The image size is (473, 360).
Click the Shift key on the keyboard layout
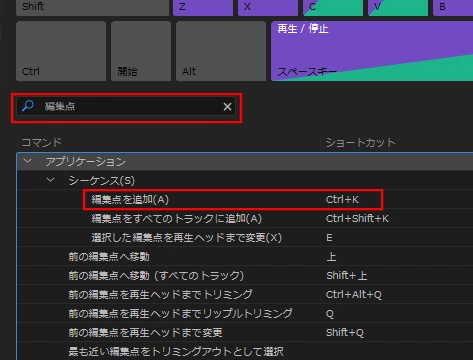point(92,7)
